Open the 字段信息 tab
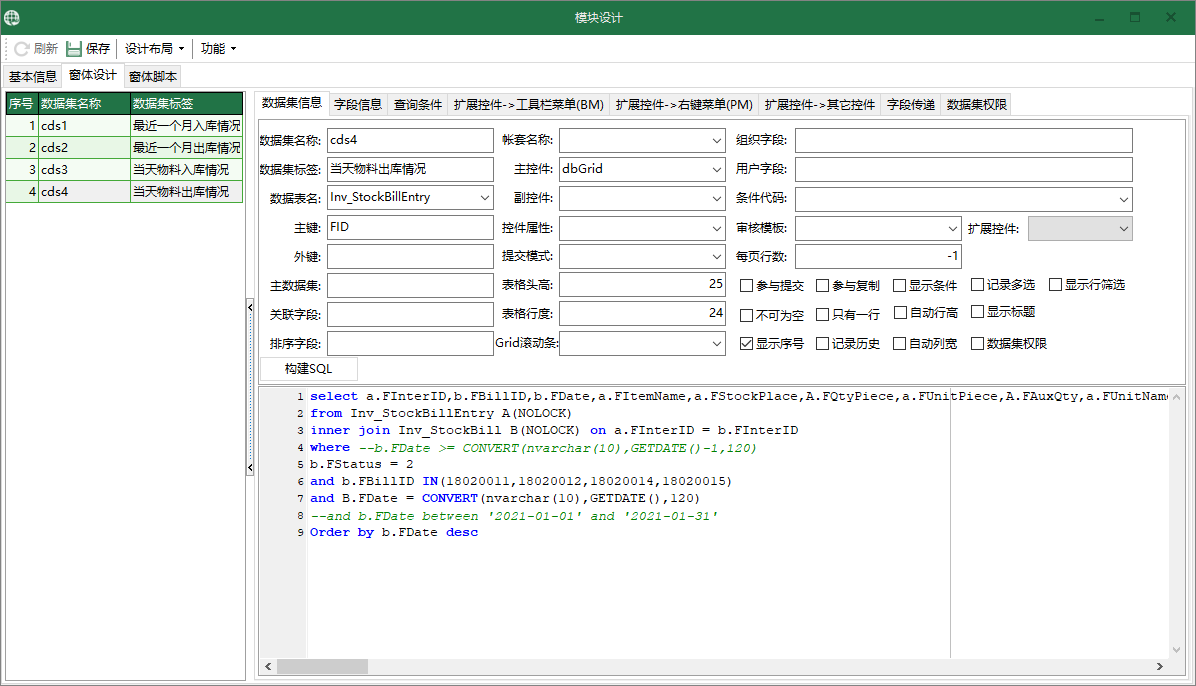1196x686 pixels. 358,105
